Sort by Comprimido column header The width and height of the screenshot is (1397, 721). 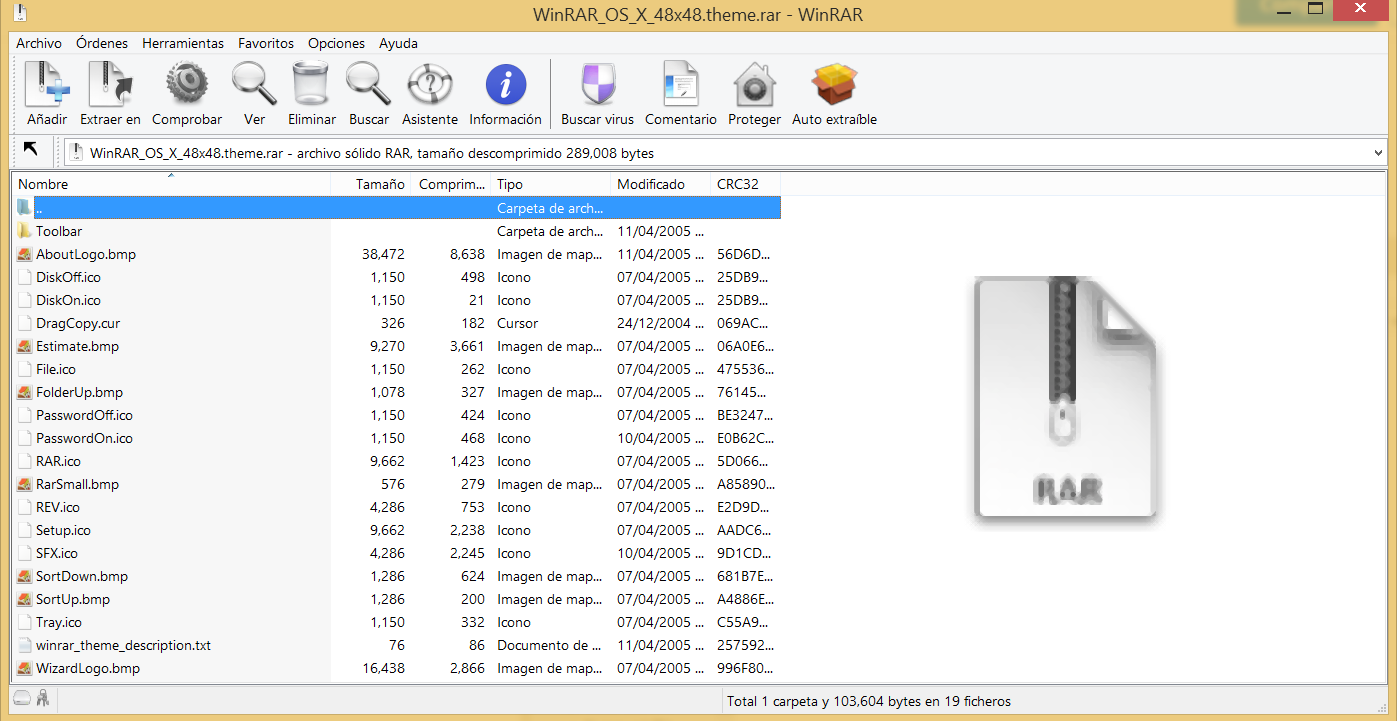tap(451, 184)
